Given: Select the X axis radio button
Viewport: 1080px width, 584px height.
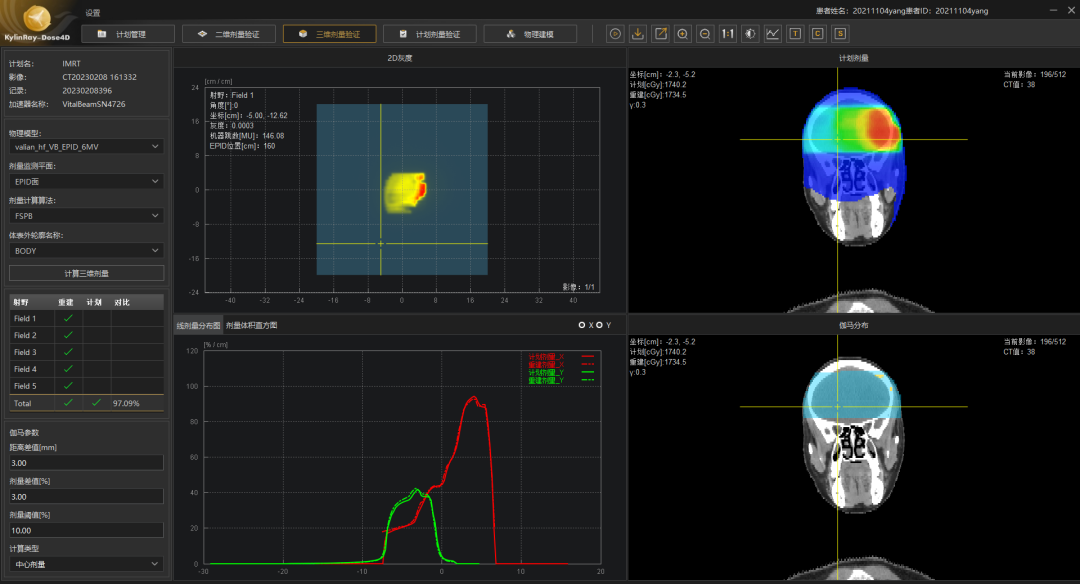Looking at the screenshot, I should click(x=581, y=325).
